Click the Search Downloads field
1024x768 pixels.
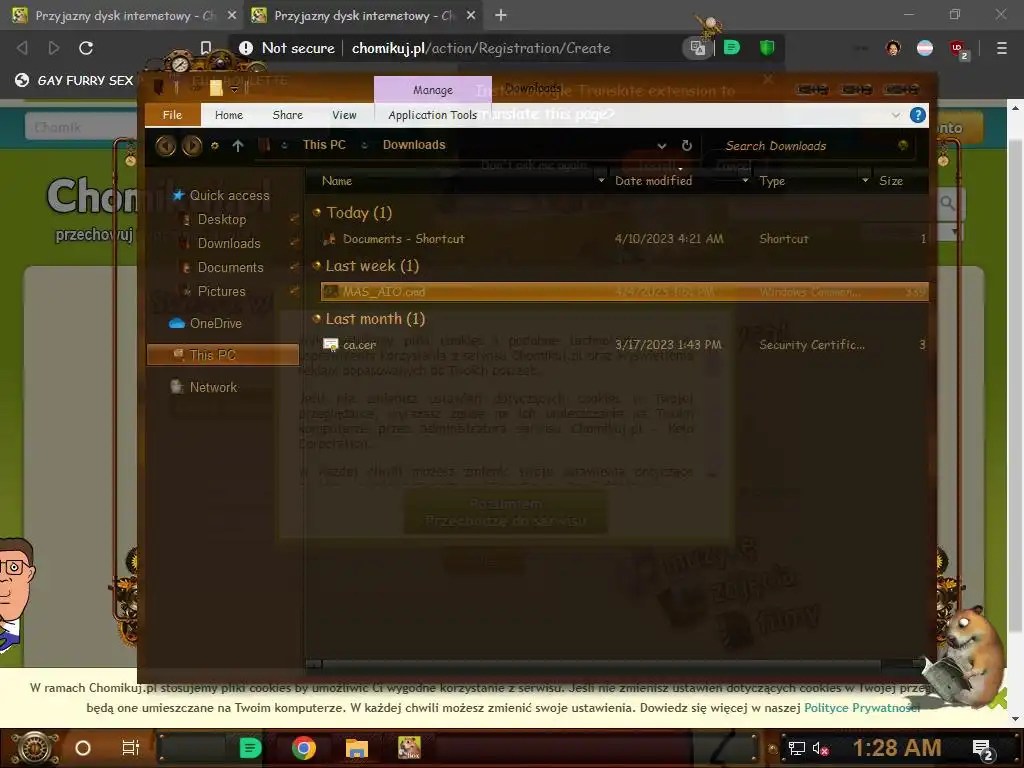810,146
